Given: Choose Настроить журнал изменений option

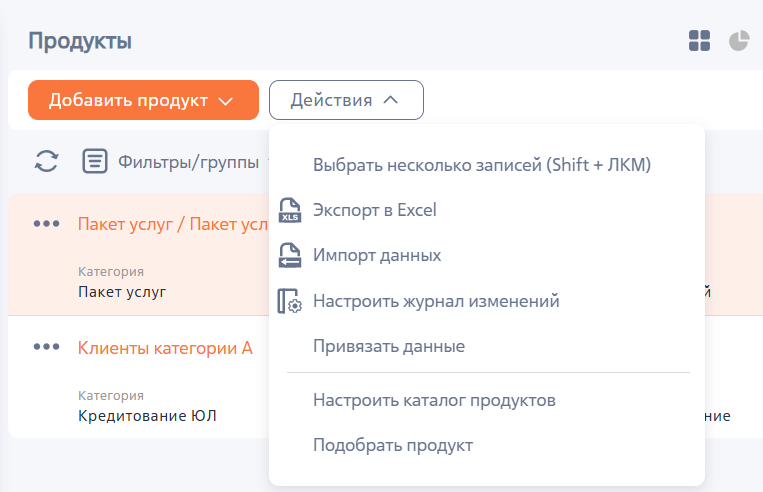Looking at the screenshot, I should [x=436, y=301].
